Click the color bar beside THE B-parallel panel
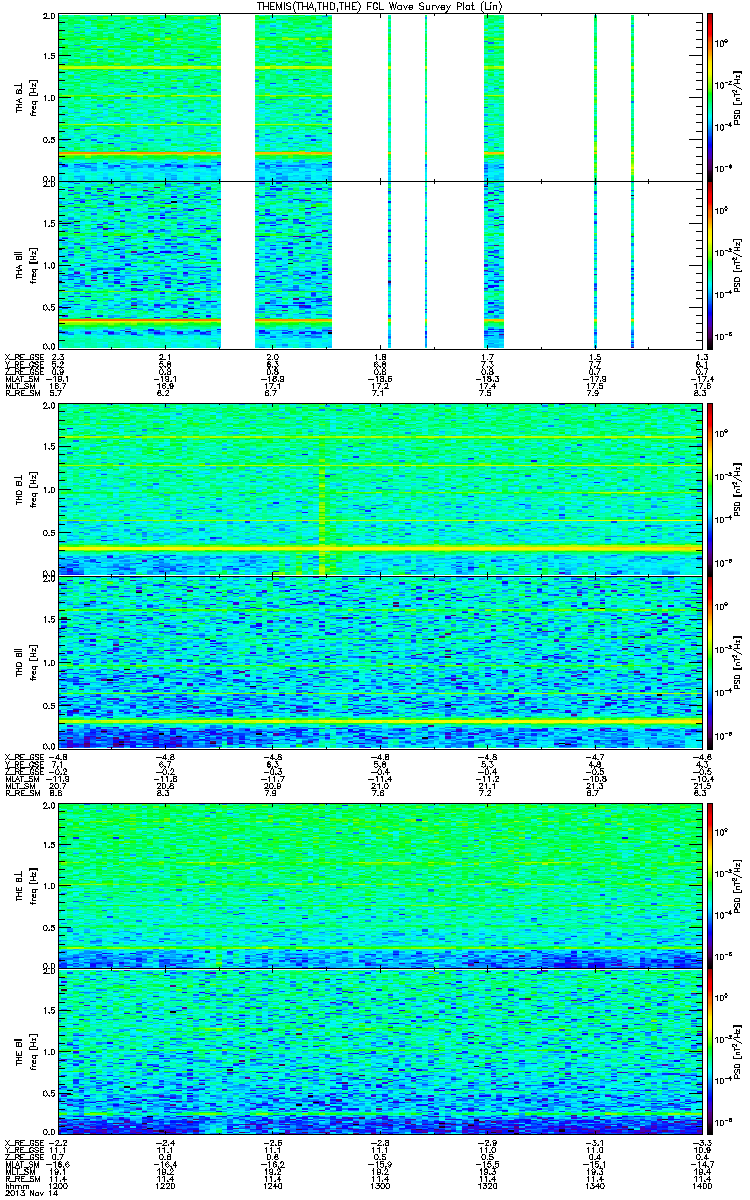The height and width of the screenshot is (1200, 750). [710, 1051]
